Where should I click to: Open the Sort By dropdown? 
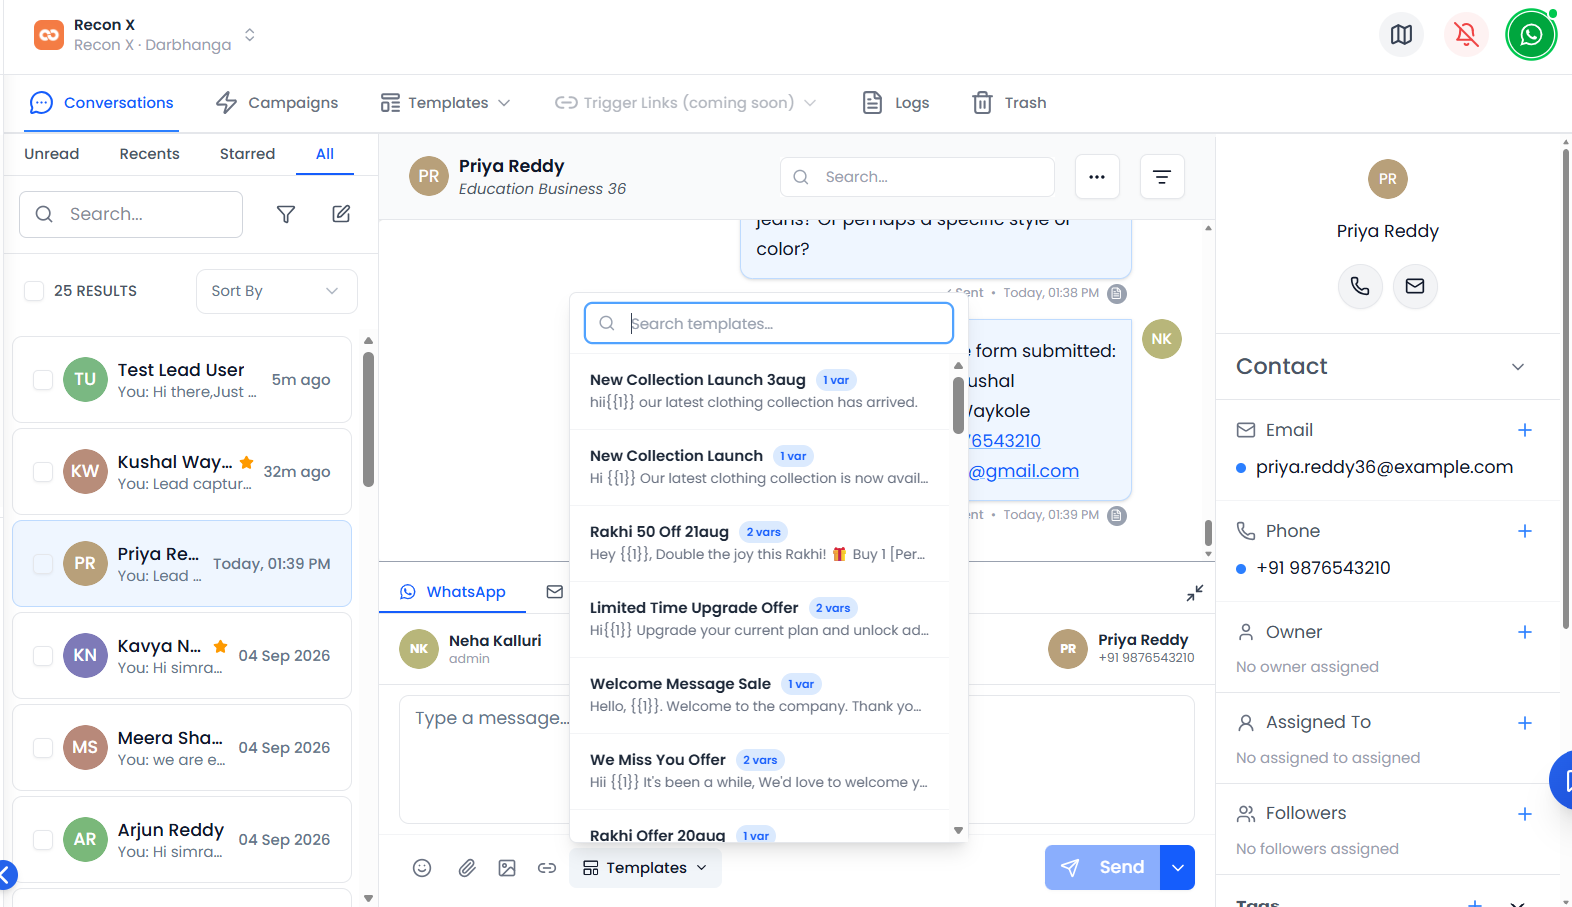[276, 291]
